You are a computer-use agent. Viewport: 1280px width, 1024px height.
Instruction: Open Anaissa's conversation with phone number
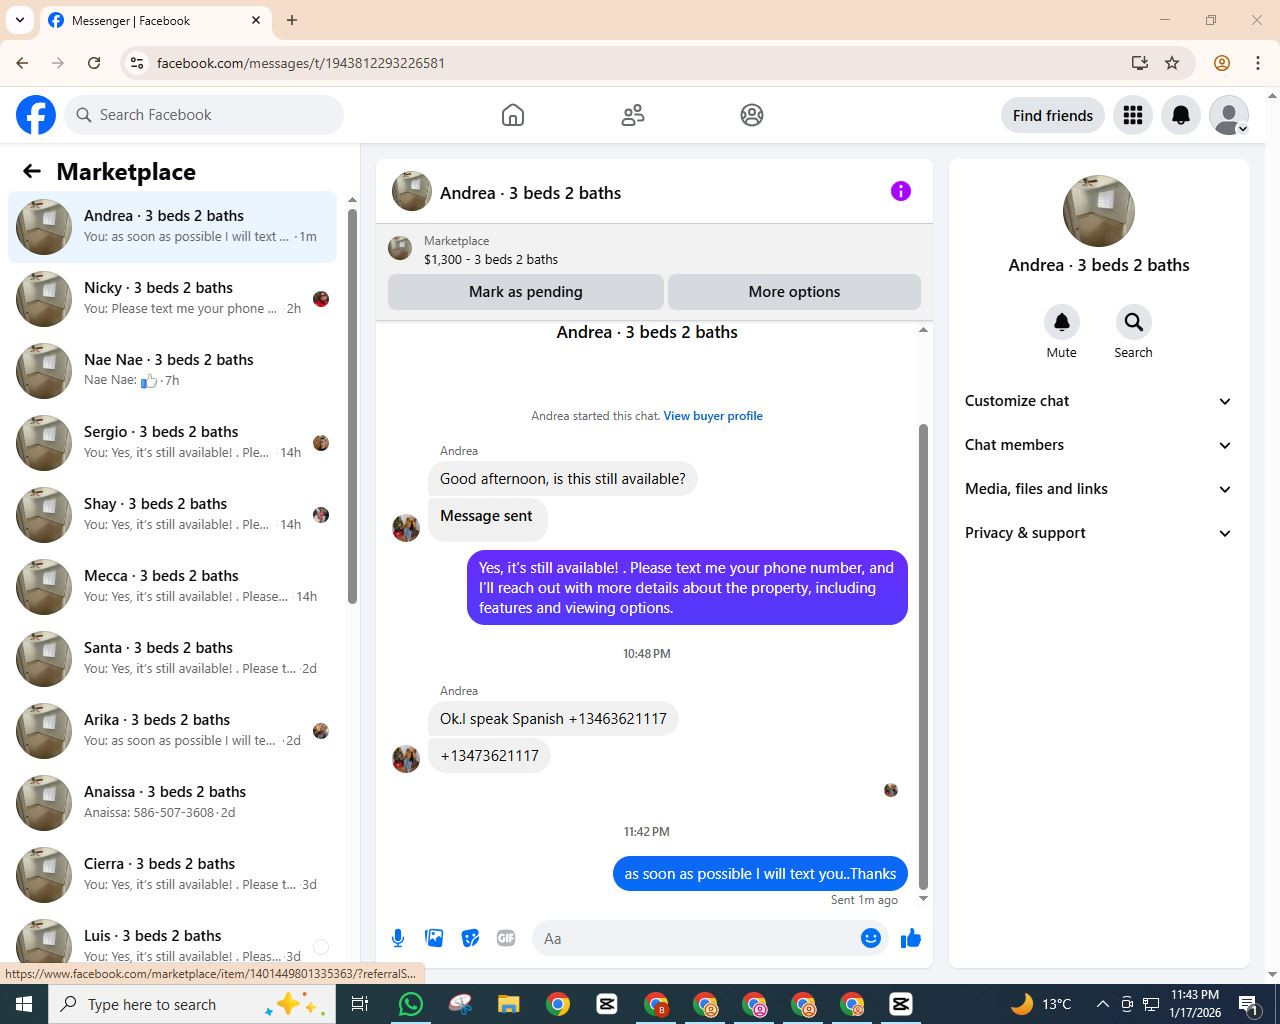coord(172,803)
